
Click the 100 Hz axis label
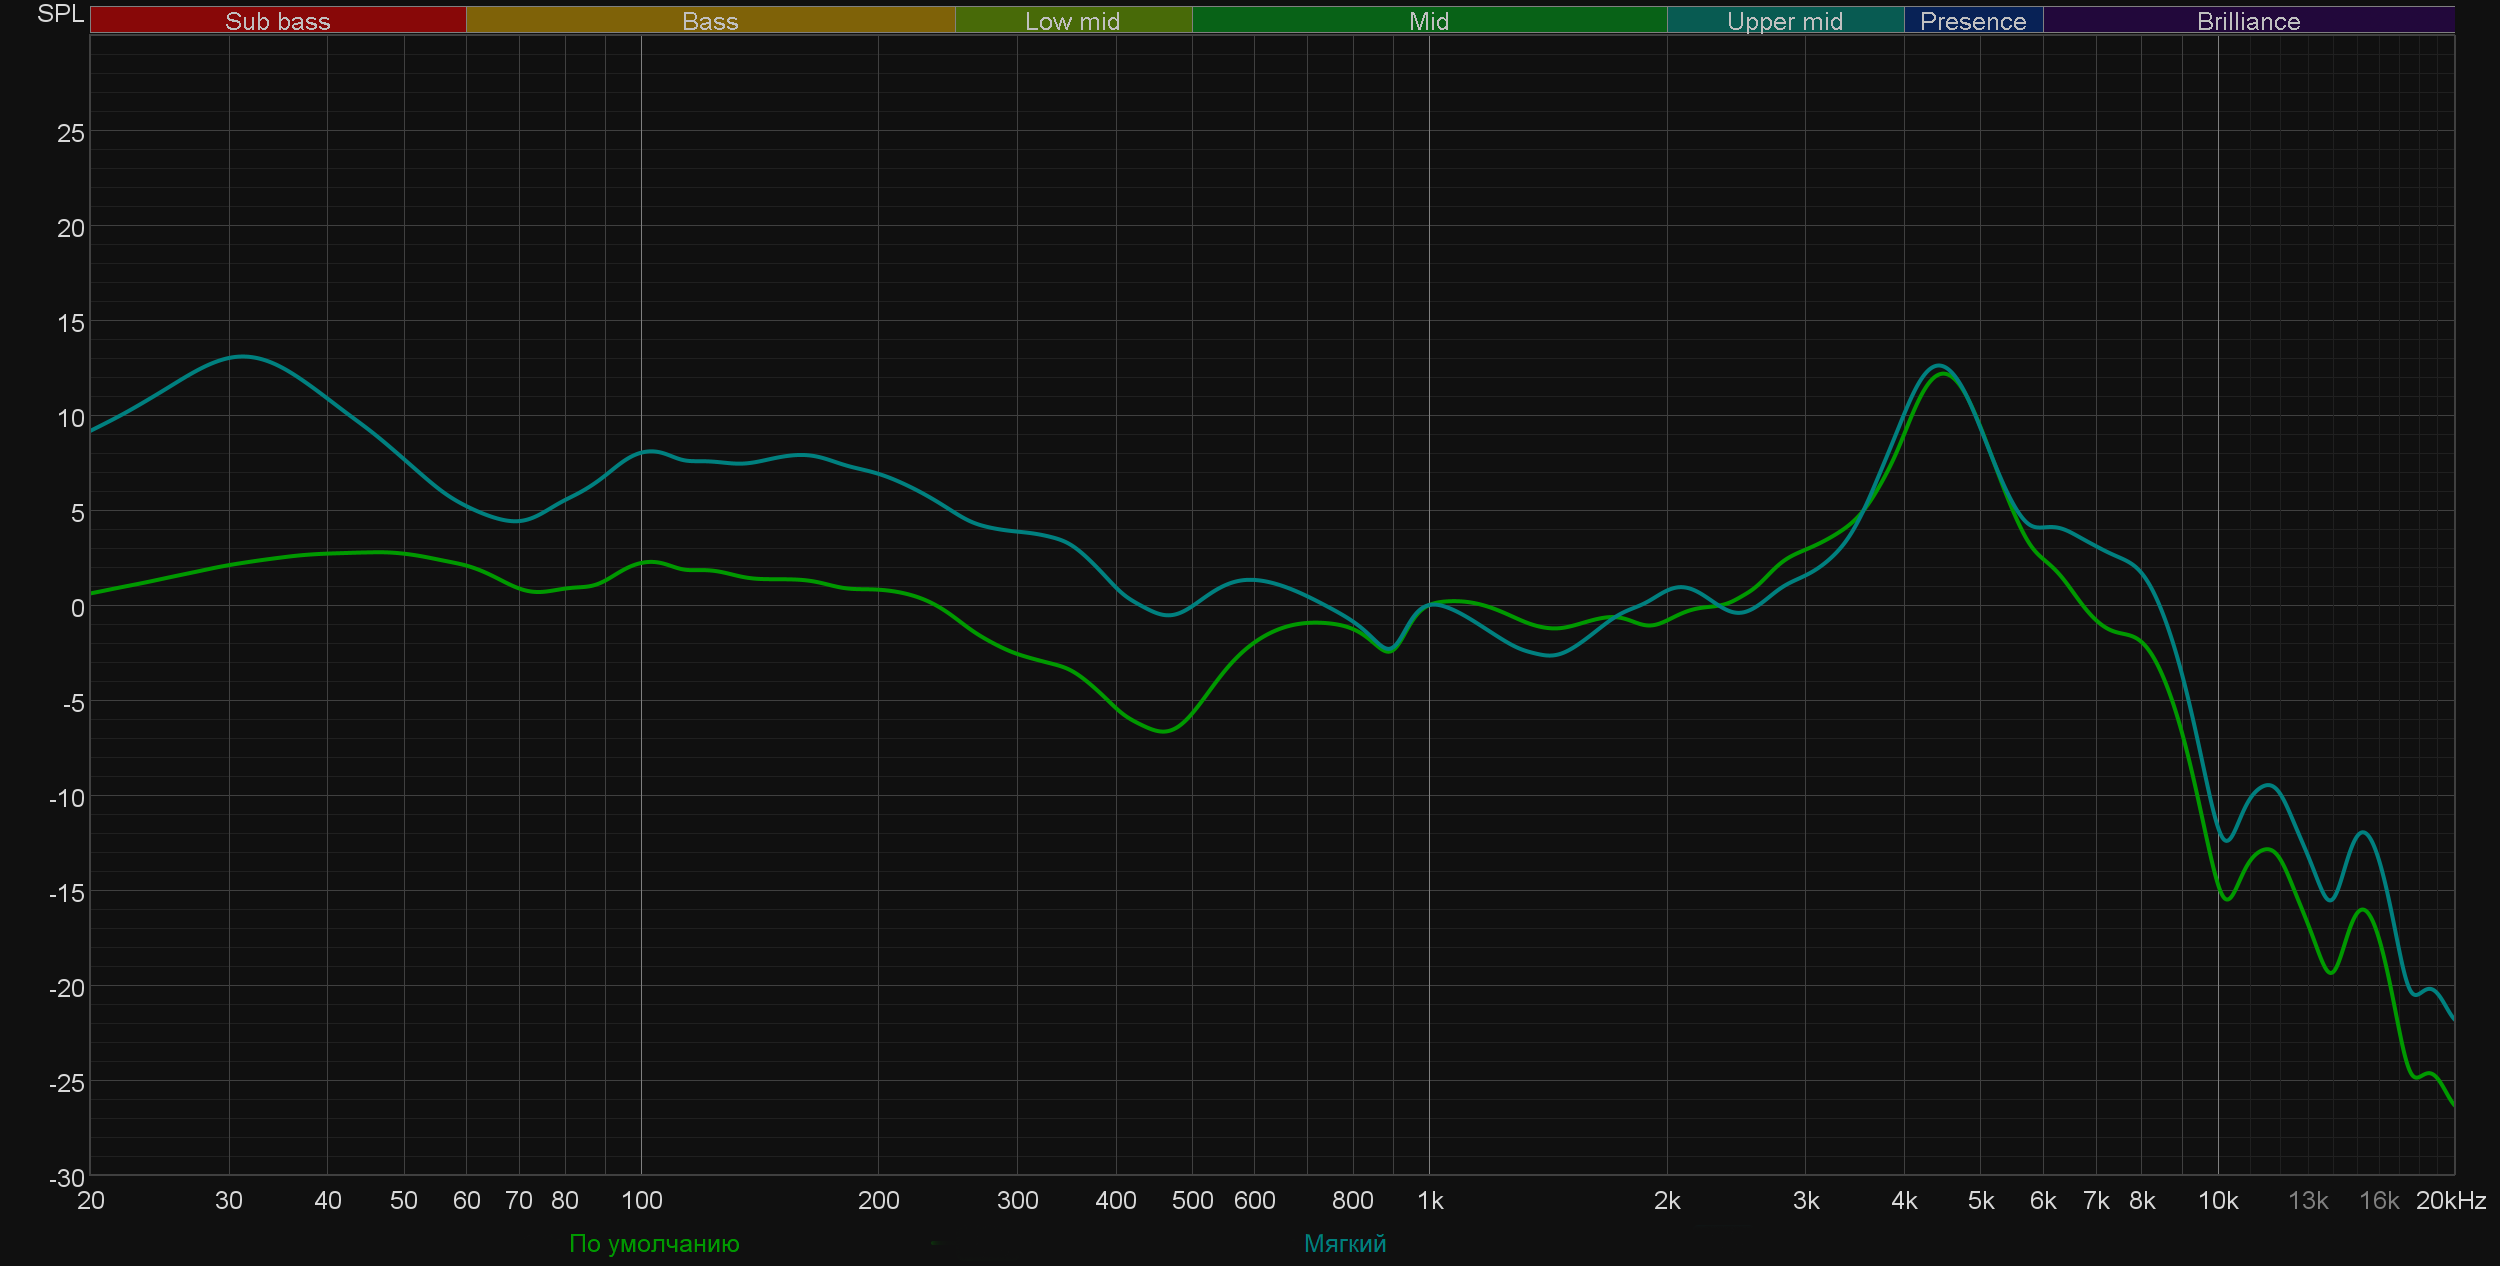[x=641, y=1200]
